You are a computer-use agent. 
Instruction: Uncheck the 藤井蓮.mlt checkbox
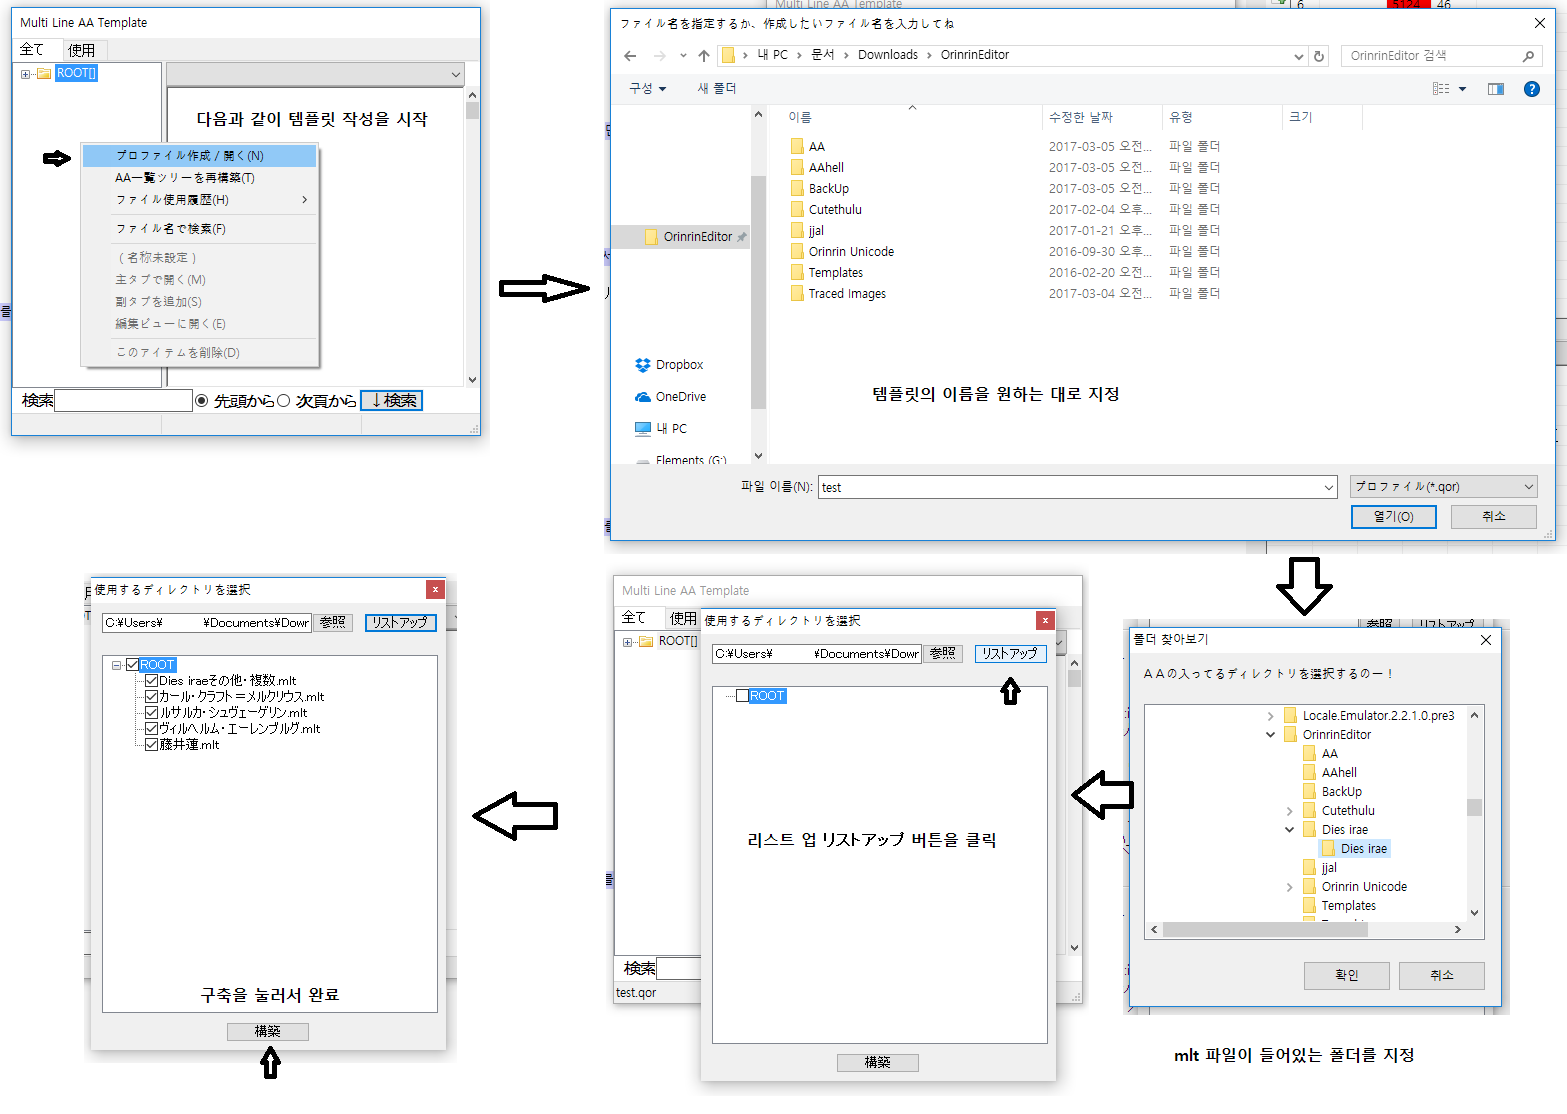152,745
